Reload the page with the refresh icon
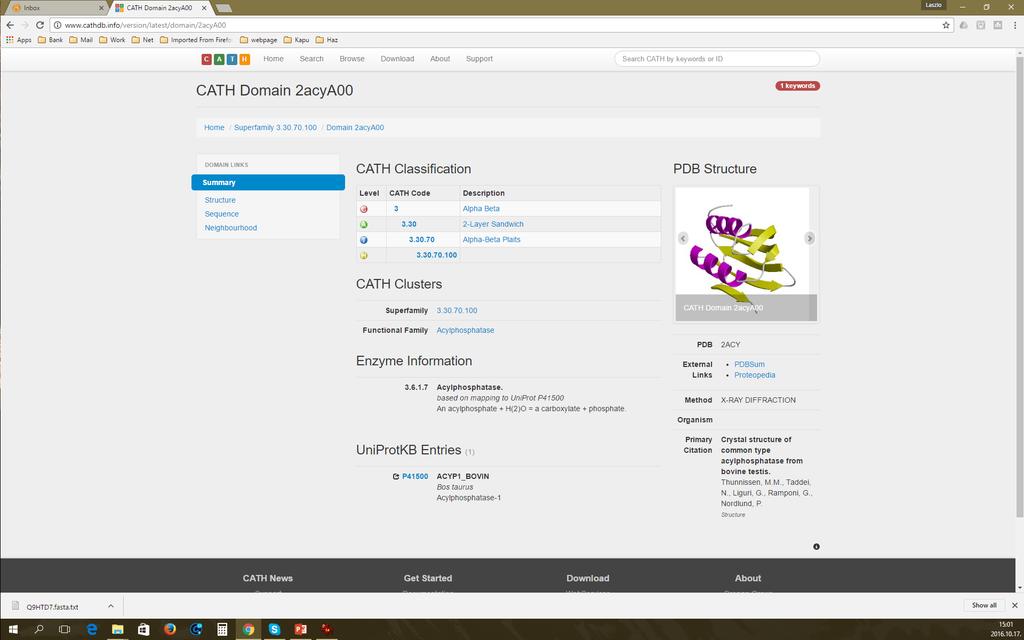 pyautogui.click(x=40, y=25)
